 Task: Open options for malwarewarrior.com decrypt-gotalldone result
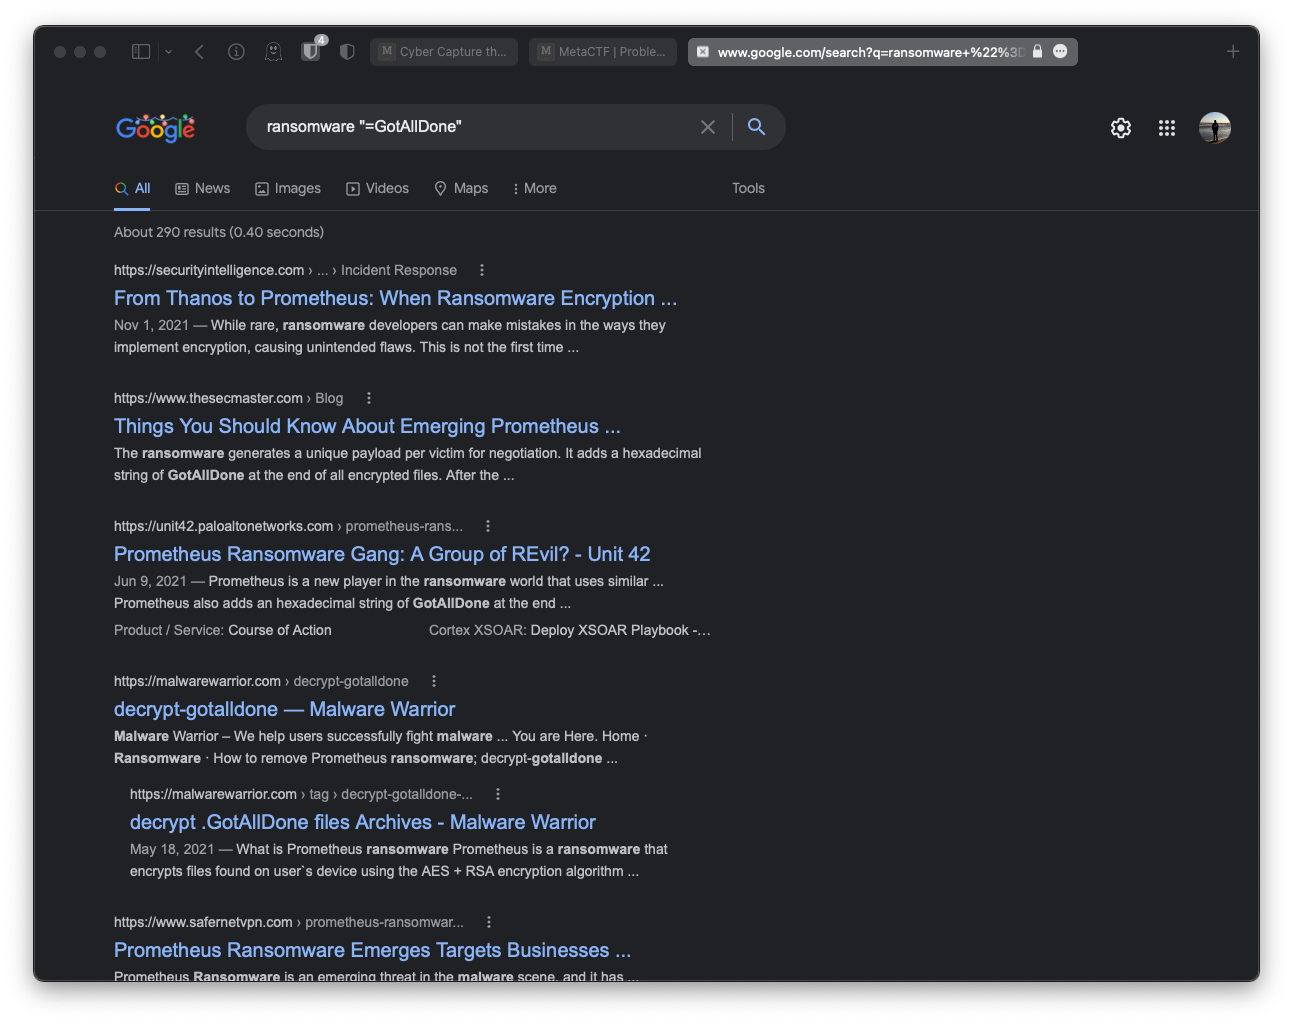(x=434, y=681)
